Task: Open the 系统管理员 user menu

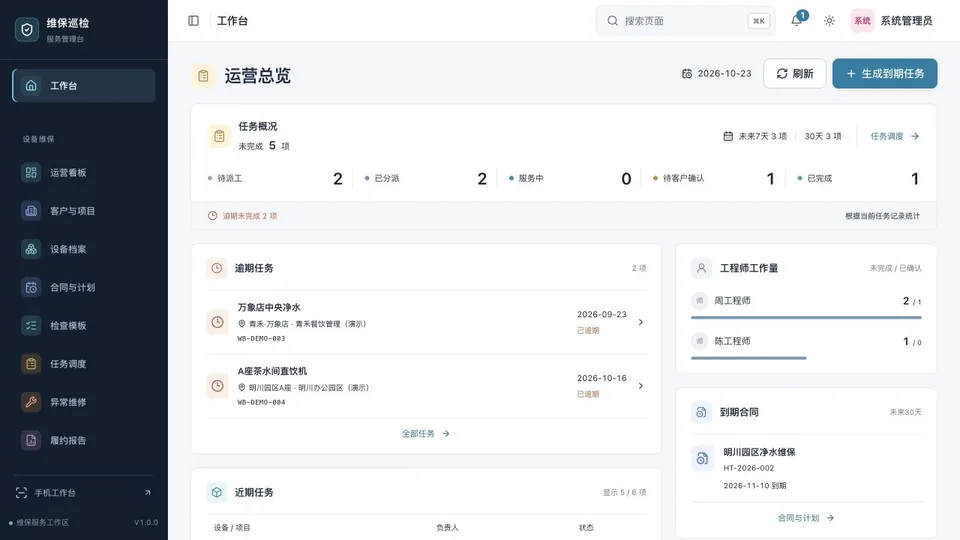Action: tap(892, 21)
